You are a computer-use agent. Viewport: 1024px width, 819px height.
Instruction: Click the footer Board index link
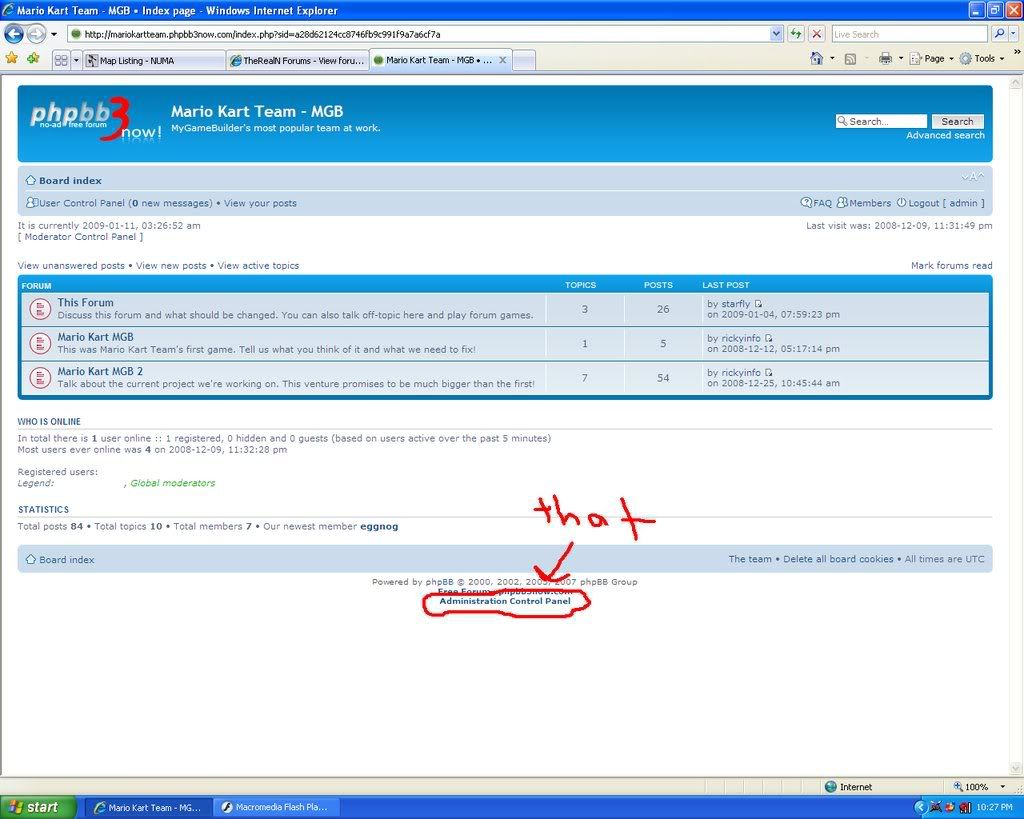(67, 560)
